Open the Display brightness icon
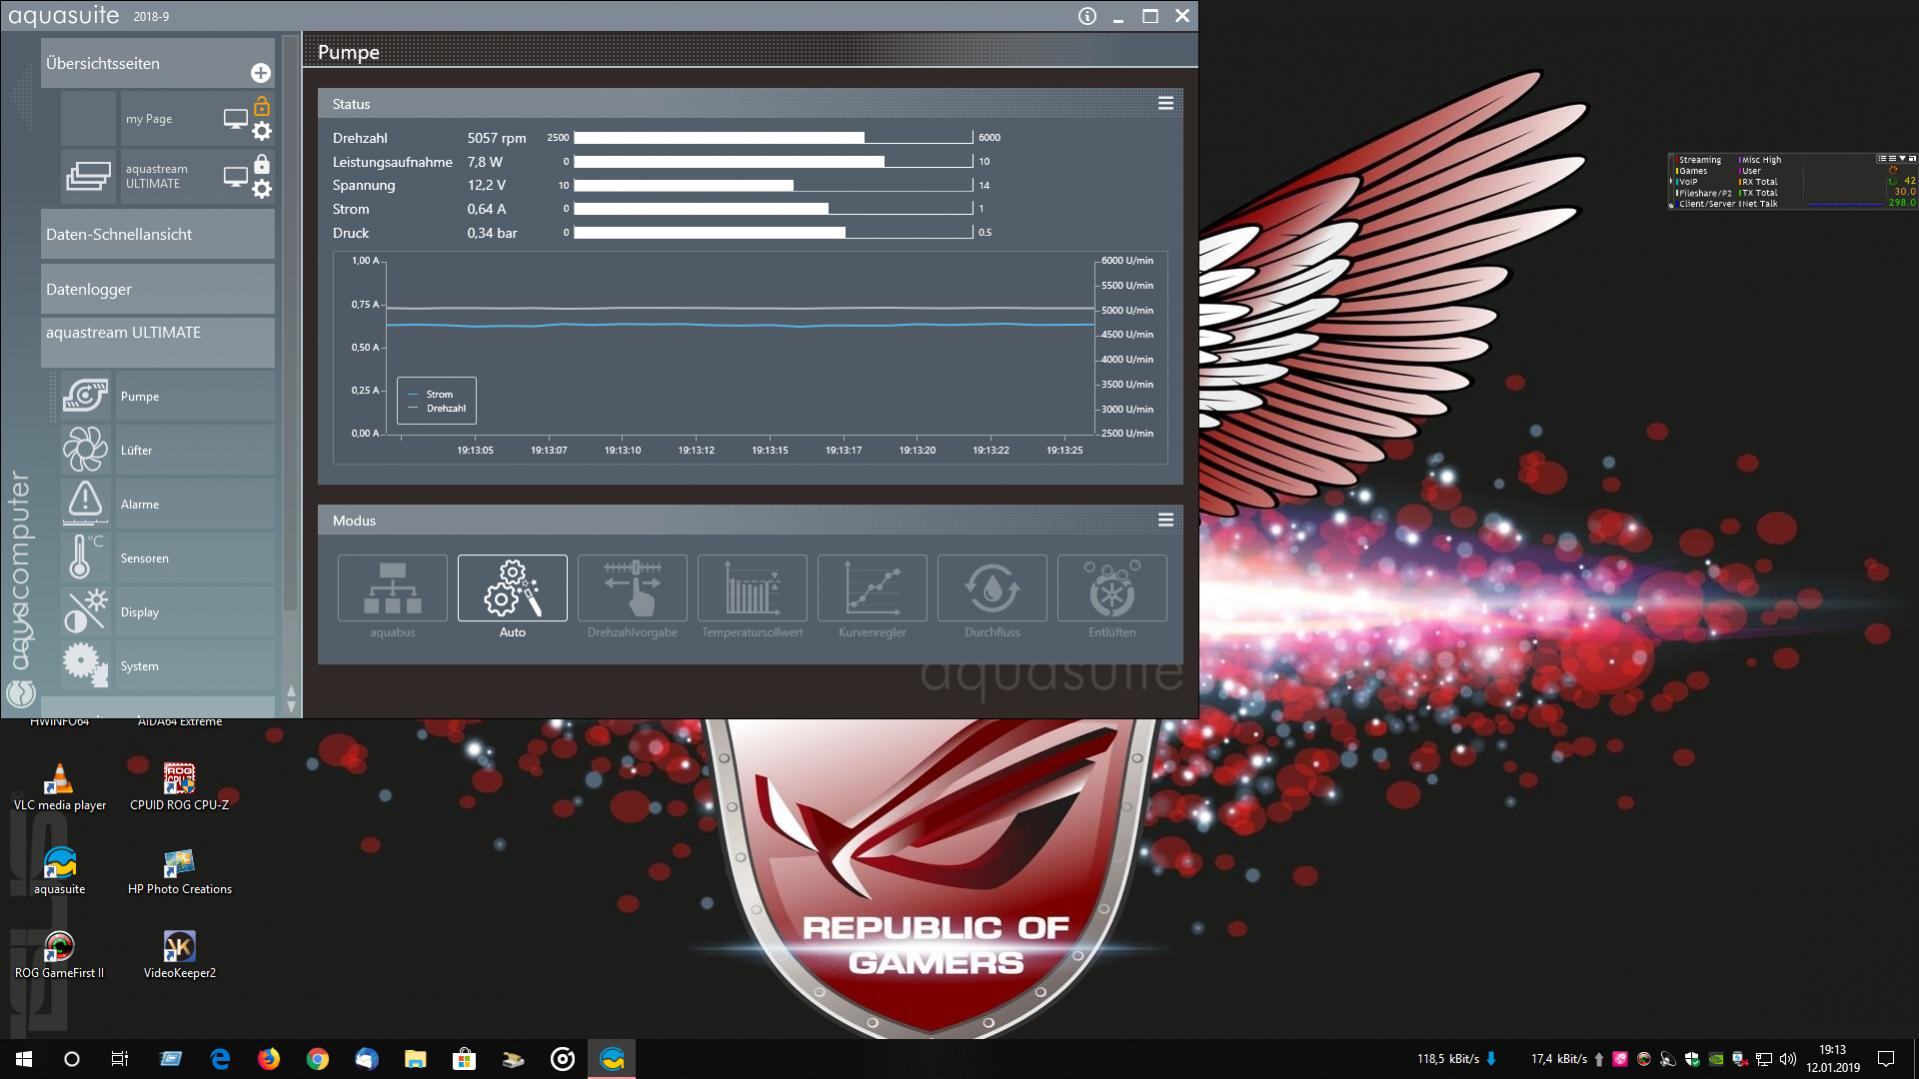This screenshot has height=1079, width=1919. (85, 612)
